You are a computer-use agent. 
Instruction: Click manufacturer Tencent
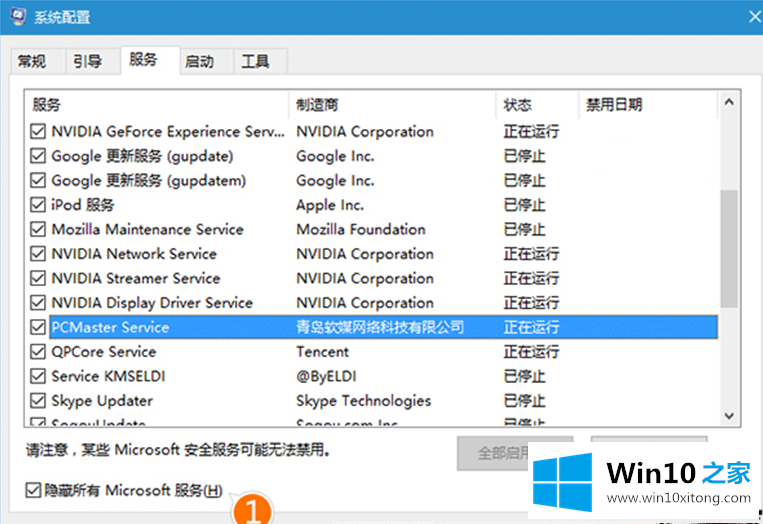pos(323,351)
